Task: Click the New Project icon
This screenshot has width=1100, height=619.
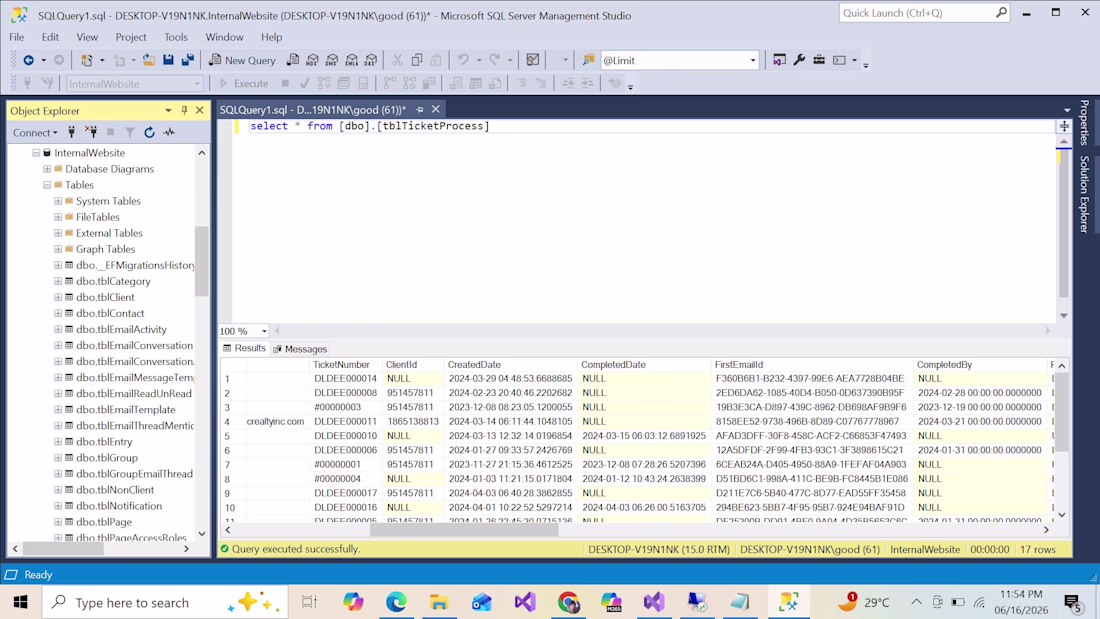Action: point(86,60)
